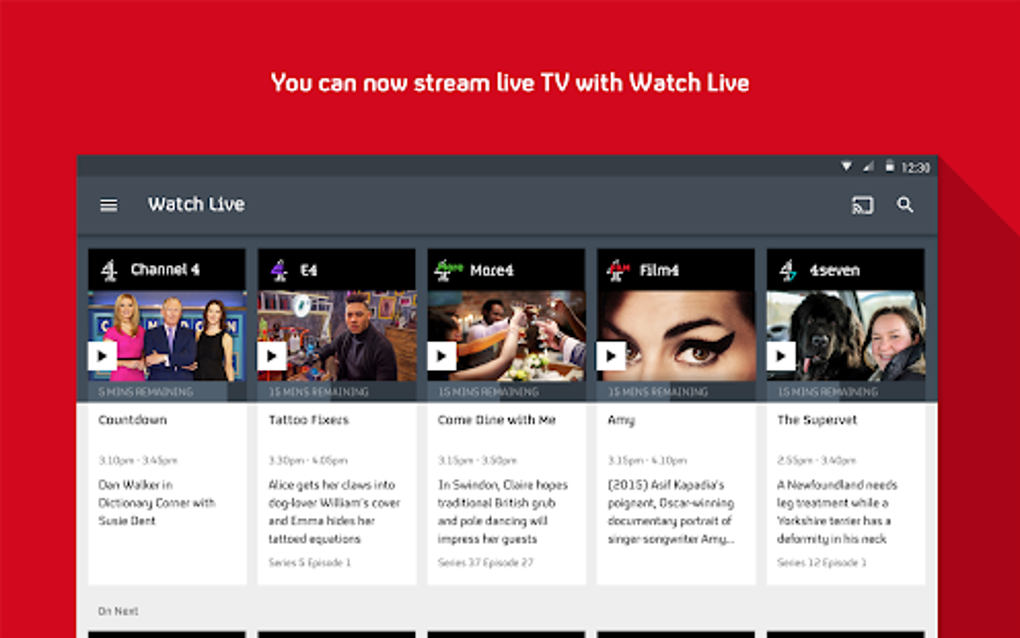Open the hamburger navigation menu
This screenshot has height=638, width=1020.
point(109,206)
